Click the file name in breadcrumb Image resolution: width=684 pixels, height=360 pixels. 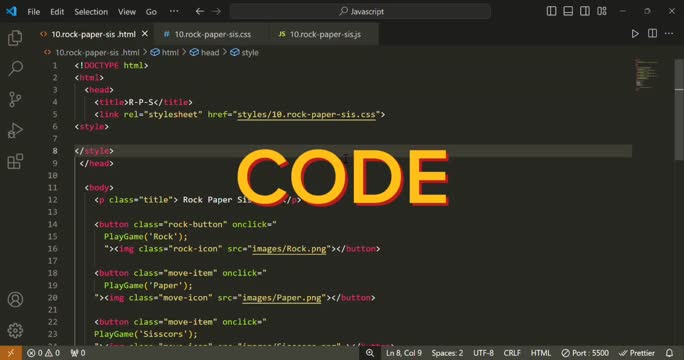pyautogui.click(x=97, y=52)
